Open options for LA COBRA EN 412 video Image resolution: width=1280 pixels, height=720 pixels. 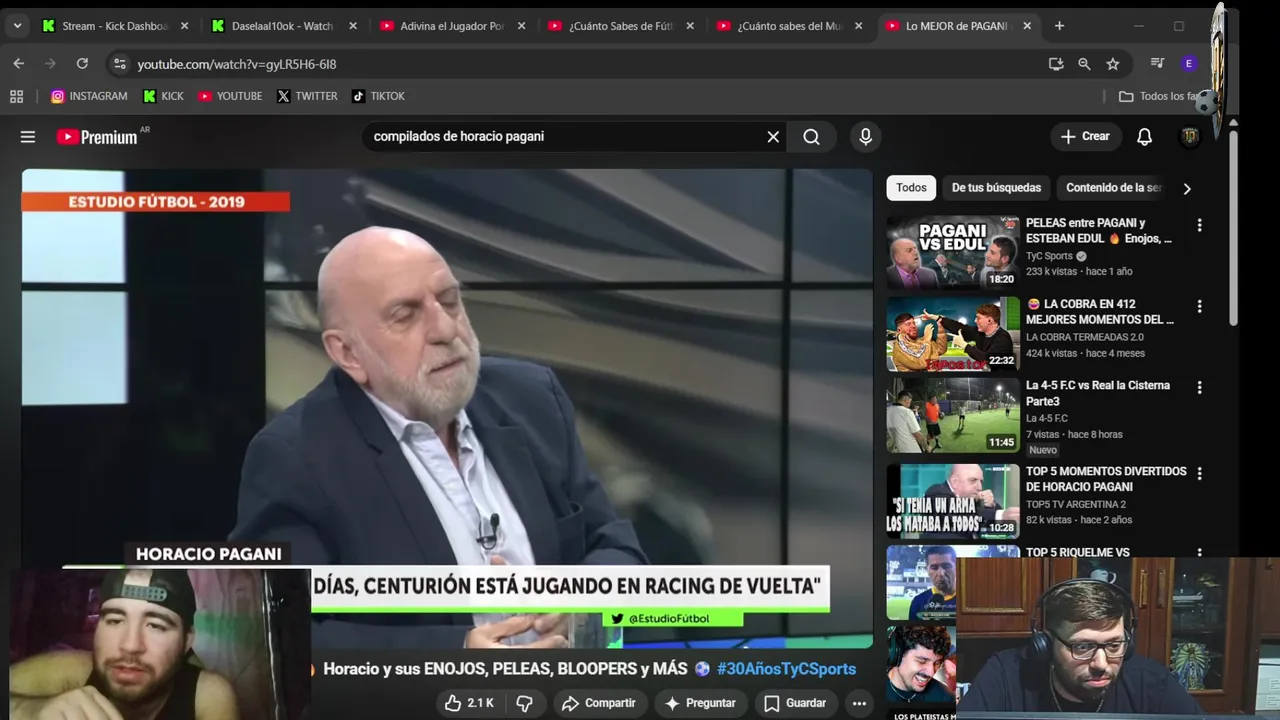coord(1199,307)
